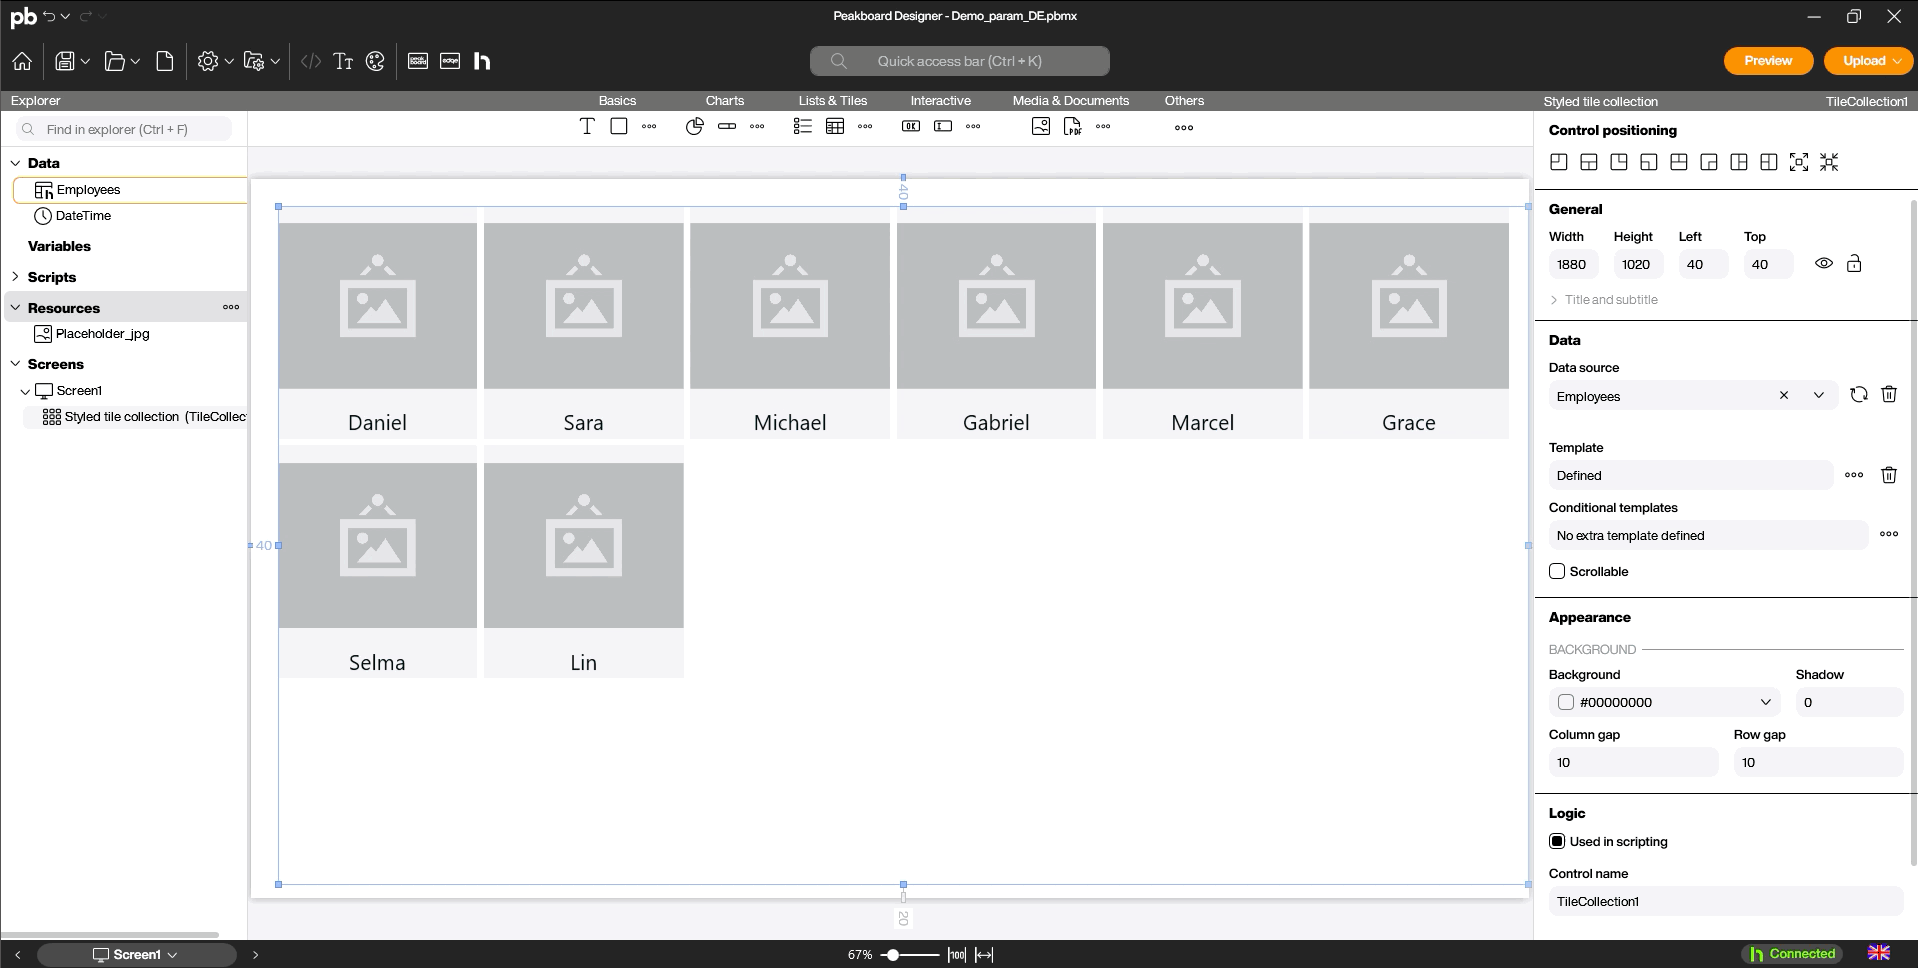
Task: Click the reload data source icon
Action: click(1858, 395)
